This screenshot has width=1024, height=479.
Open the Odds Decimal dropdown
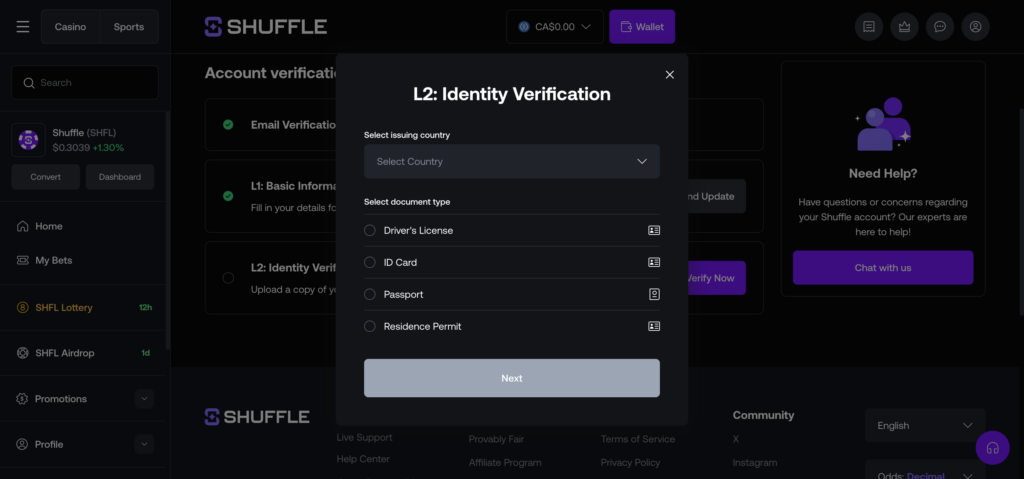tap(925, 470)
